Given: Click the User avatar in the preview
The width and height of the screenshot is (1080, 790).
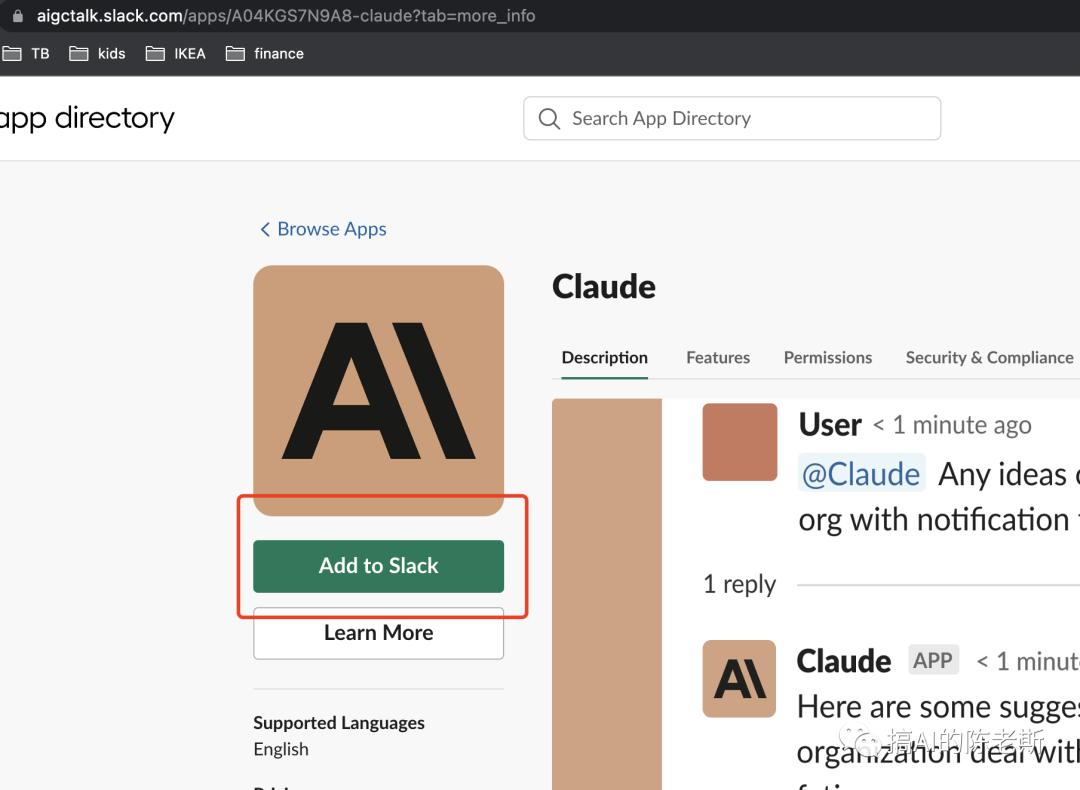Looking at the screenshot, I should click(740, 442).
